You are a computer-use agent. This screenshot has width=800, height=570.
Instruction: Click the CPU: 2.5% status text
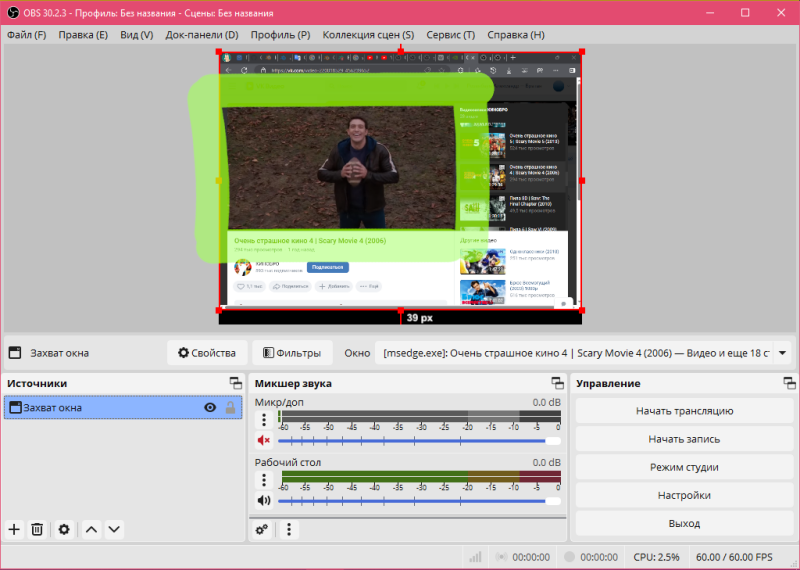[x=656, y=557]
